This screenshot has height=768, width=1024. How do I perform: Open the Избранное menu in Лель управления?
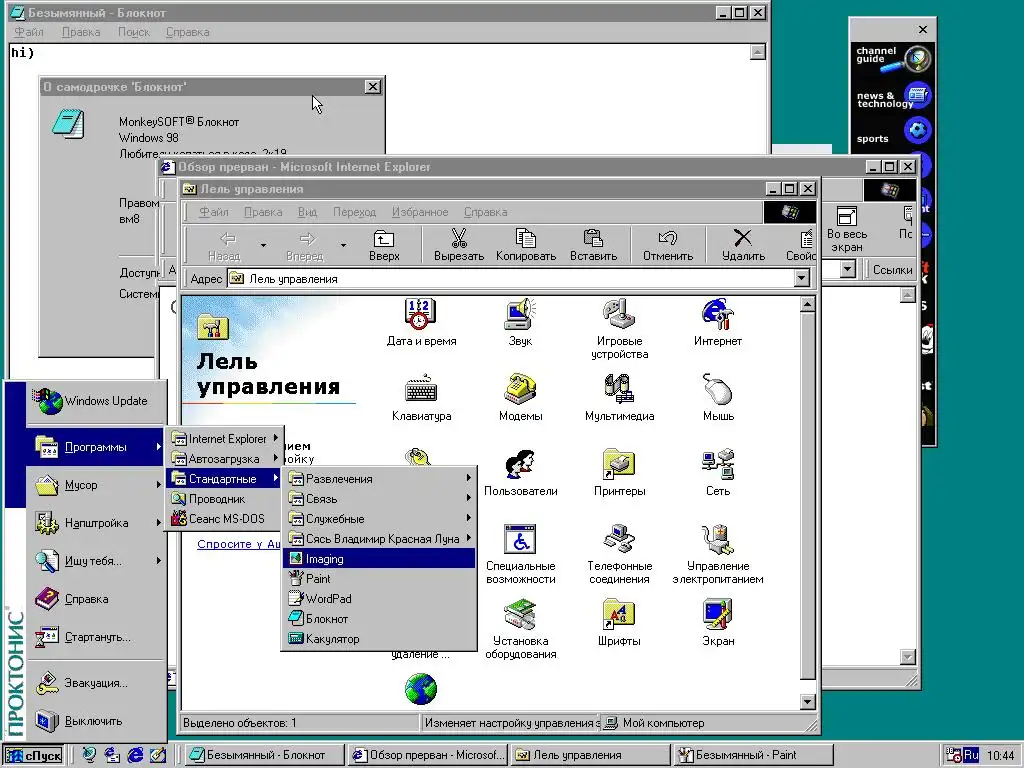coord(420,212)
